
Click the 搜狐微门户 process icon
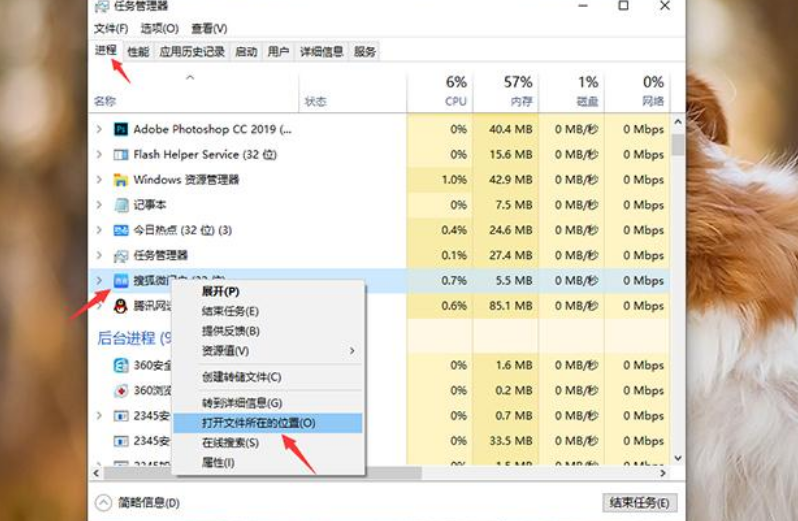point(121,280)
